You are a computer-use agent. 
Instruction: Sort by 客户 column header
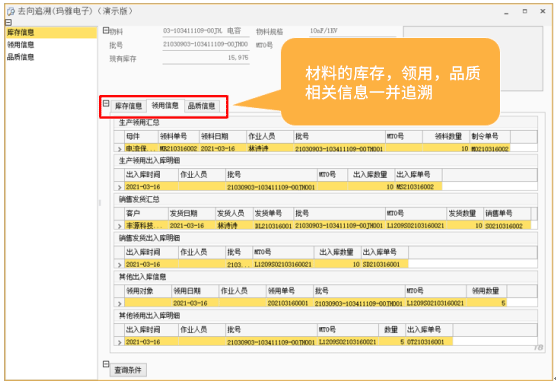point(146,213)
